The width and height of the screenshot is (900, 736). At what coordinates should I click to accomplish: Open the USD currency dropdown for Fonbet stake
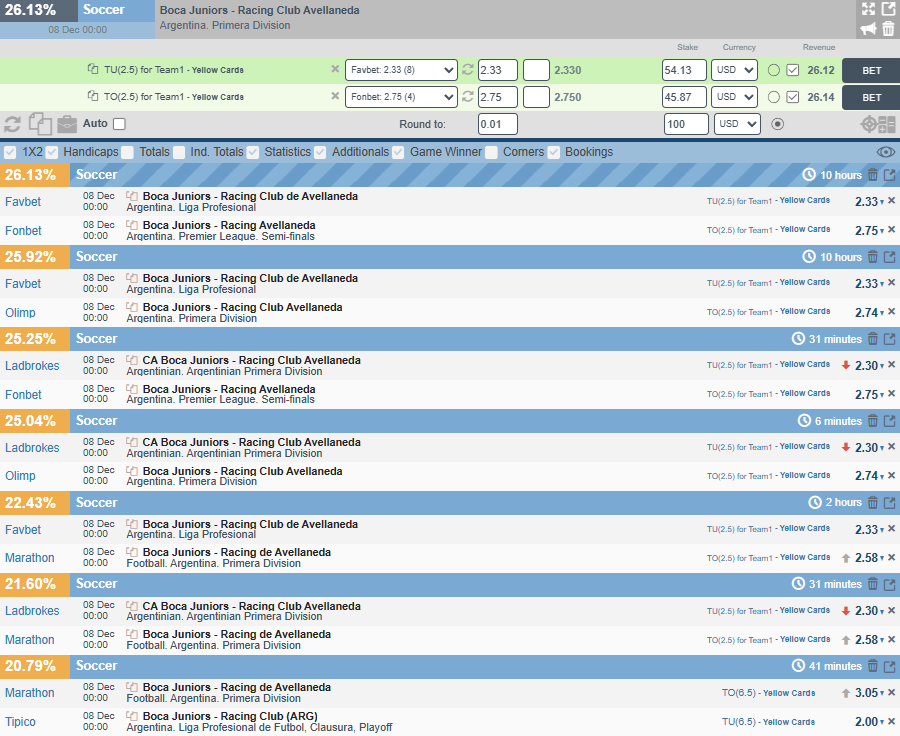[x=734, y=97]
